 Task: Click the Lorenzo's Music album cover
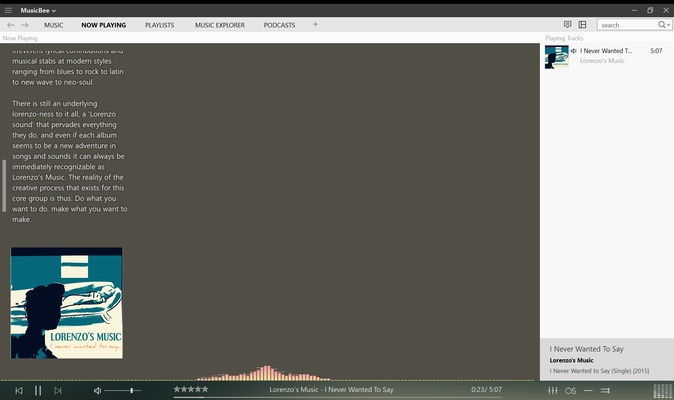coord(67,303)
